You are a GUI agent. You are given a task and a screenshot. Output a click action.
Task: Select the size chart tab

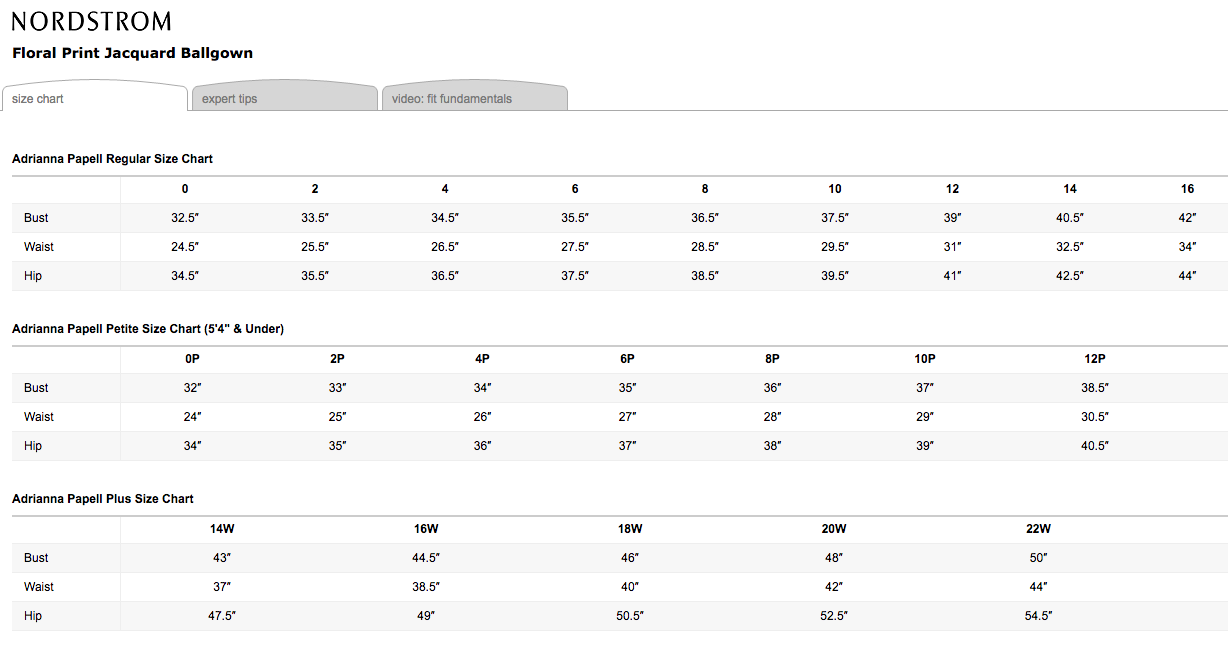38,99
